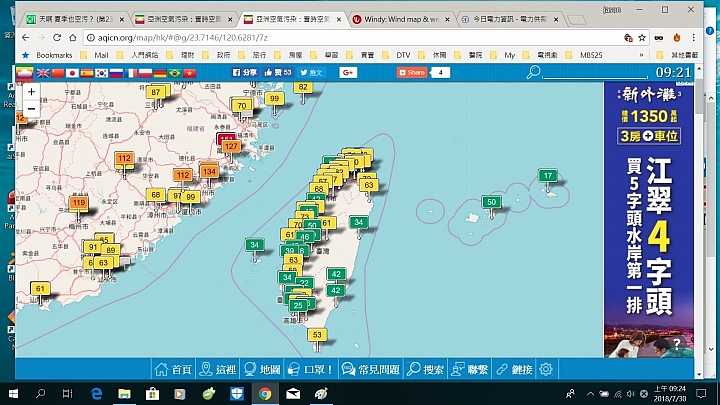Share on Google Plus
Screen dimensions: 720x405
348,73
